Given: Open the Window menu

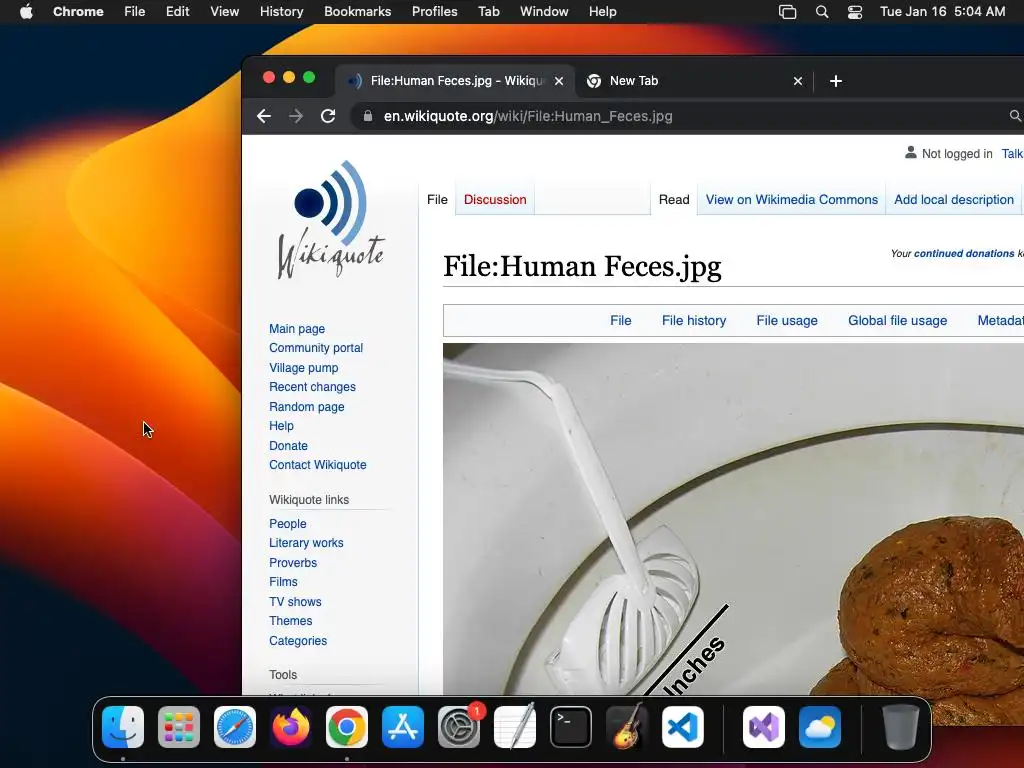Looking at the screenshot, I should 544,12.
